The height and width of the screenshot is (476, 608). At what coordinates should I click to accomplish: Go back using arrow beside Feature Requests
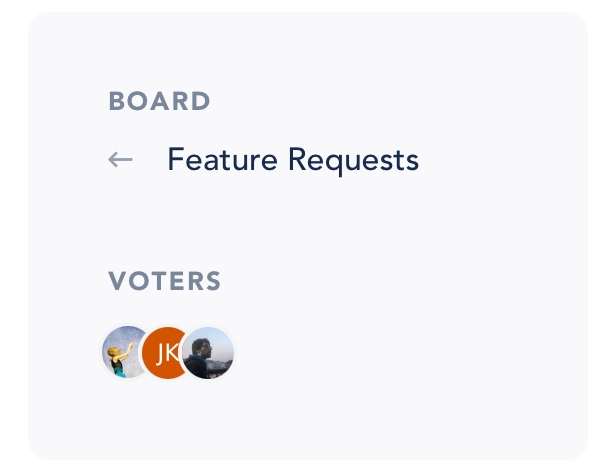(x=120, y=159)
